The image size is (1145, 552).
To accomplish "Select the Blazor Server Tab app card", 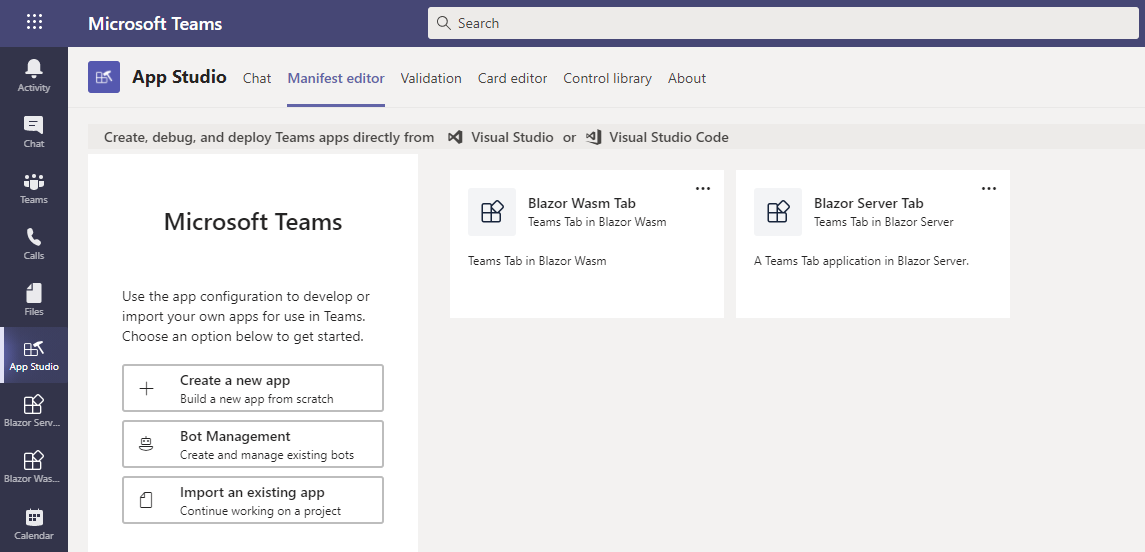I will pyautogui.click(x=873, y=244).
